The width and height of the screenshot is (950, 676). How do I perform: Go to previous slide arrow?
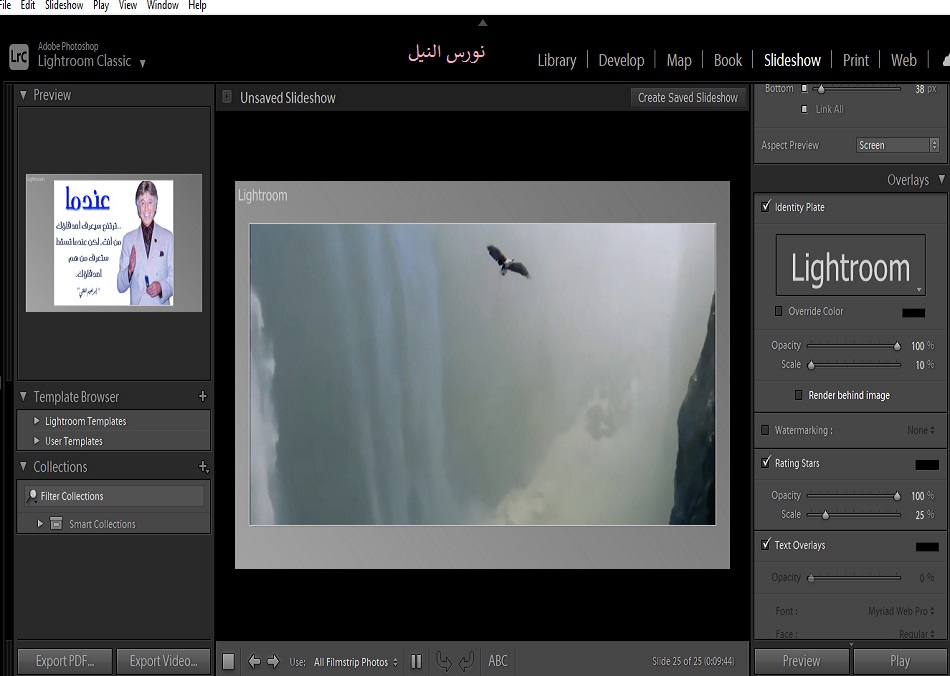254,661
